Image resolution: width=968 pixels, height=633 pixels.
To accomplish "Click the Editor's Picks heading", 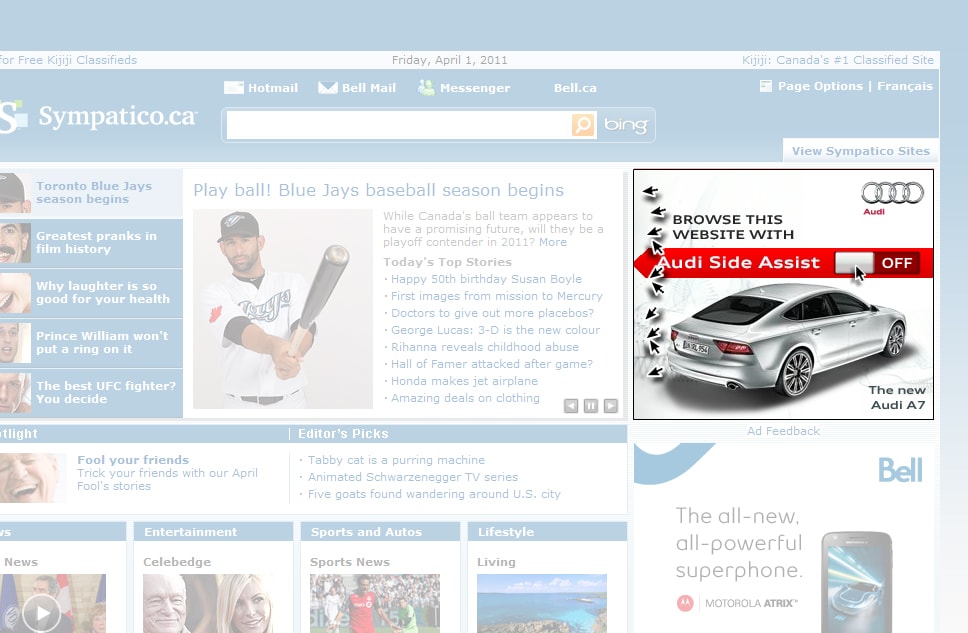I will 343,434.
